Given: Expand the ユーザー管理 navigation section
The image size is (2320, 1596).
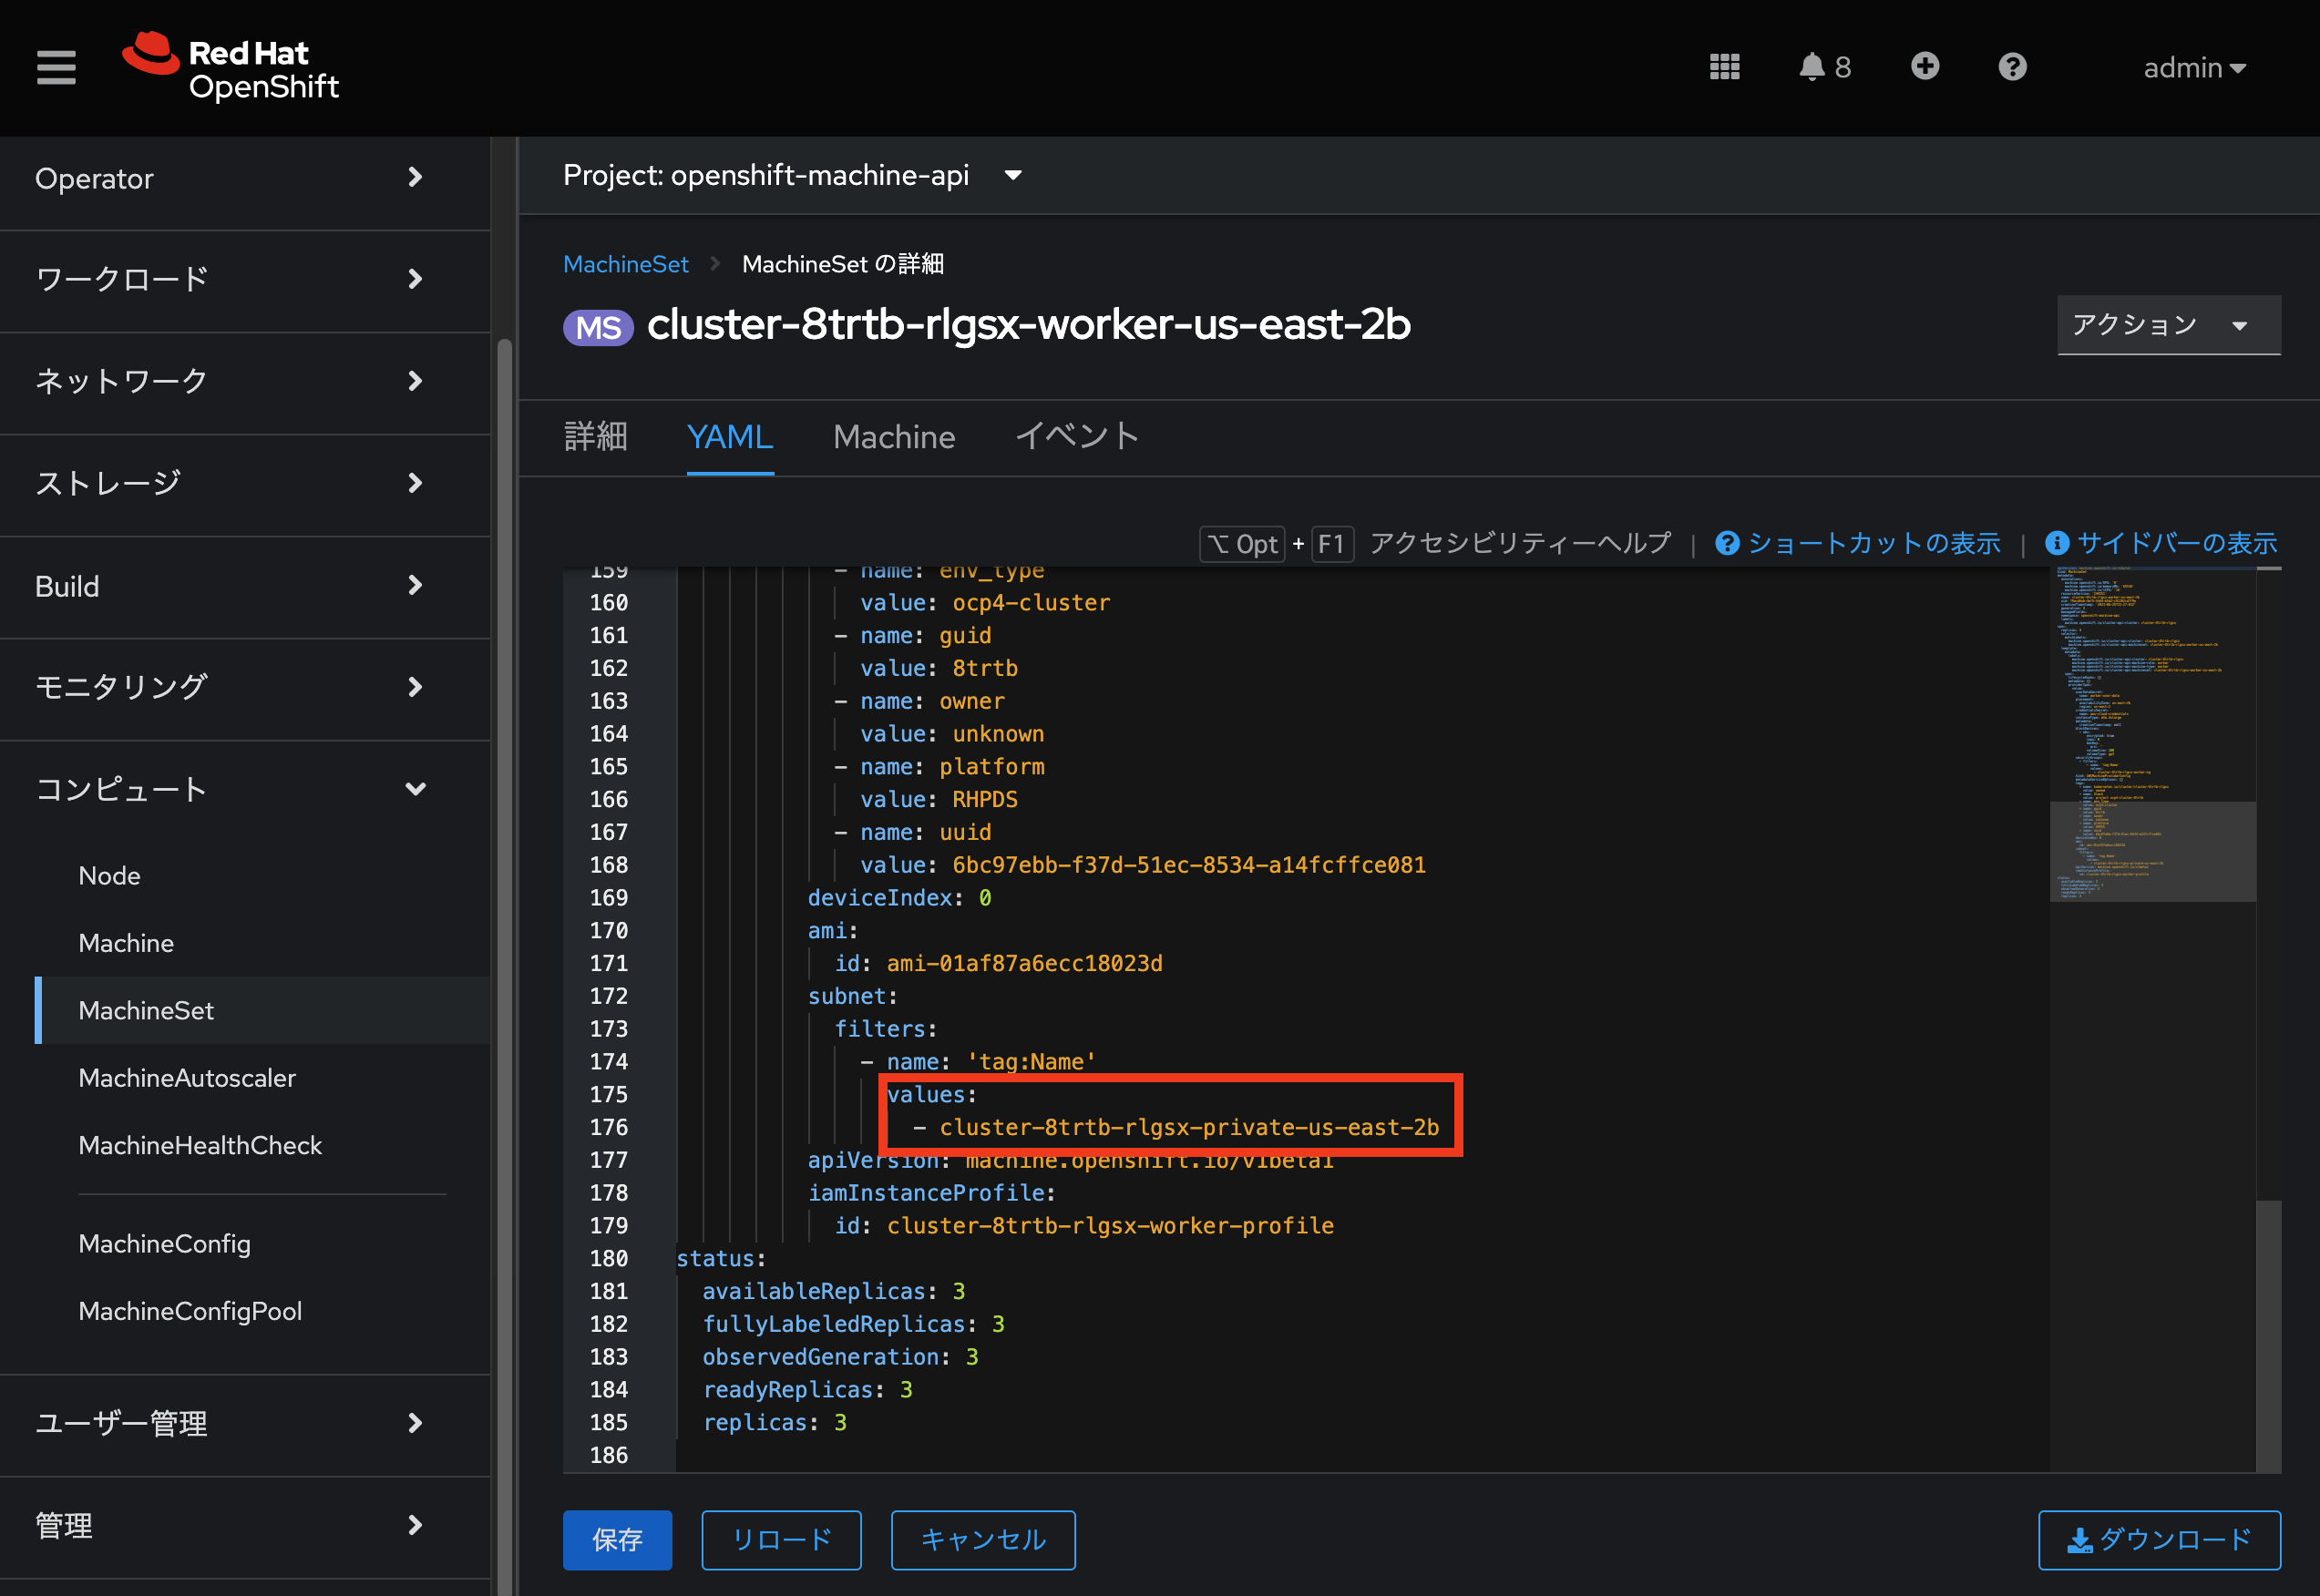Looking at the screenshot, I should click(x=245, y=1424).
